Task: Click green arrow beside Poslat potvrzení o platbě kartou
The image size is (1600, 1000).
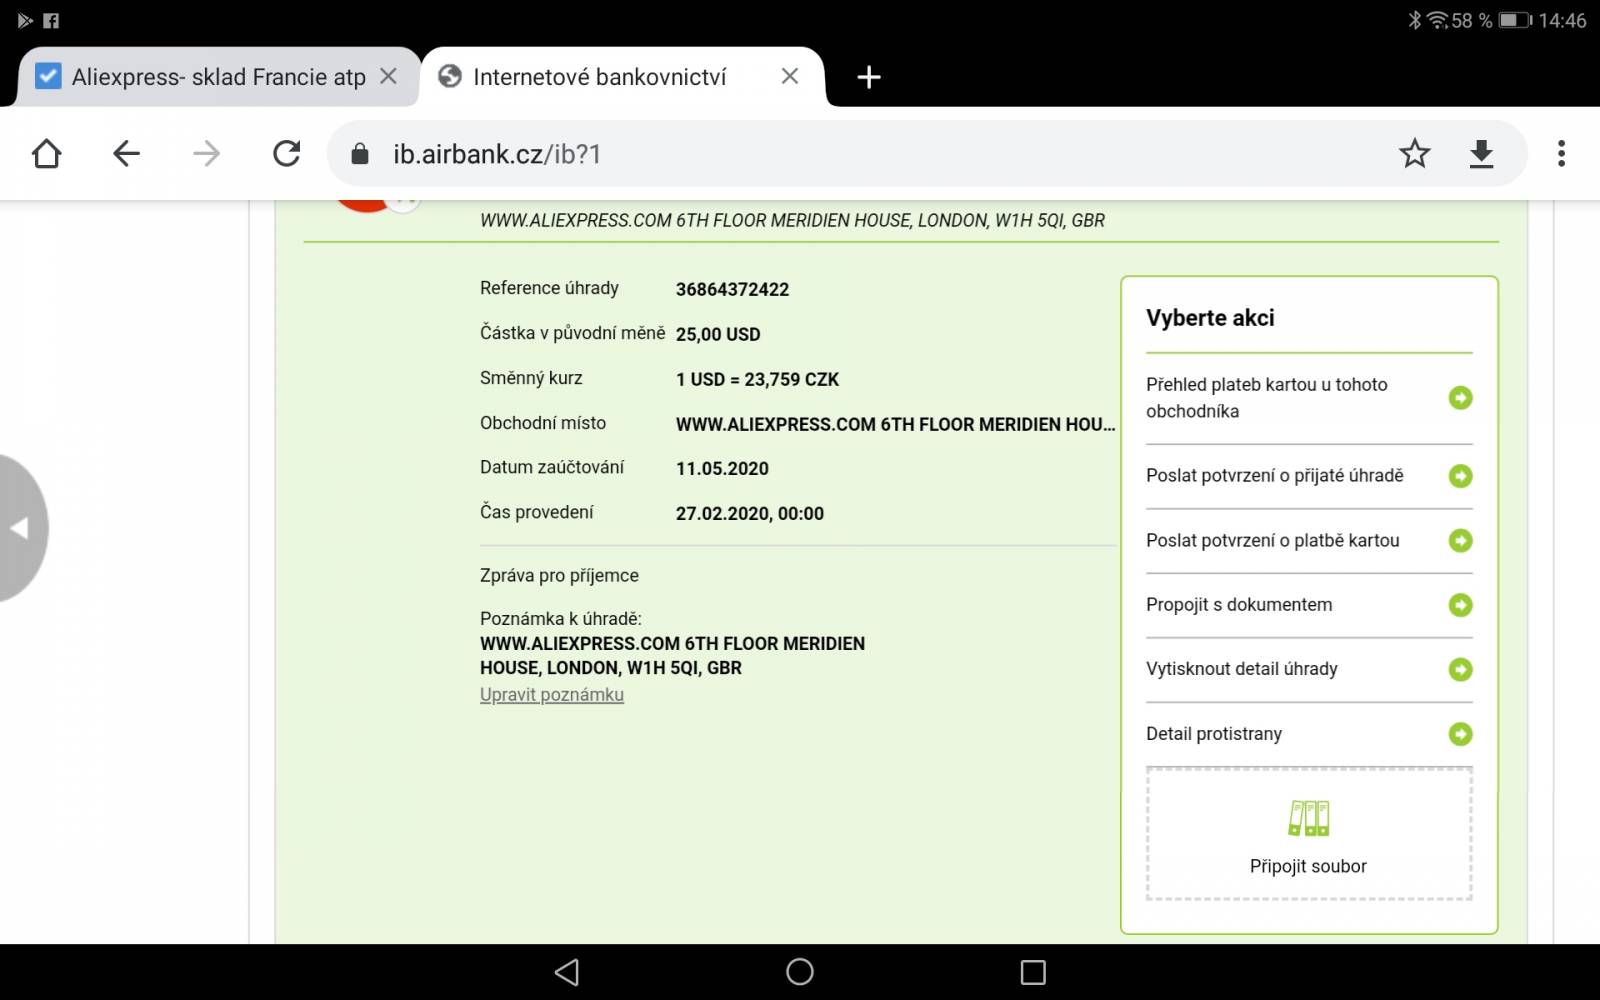Action: click(x=1460, y=541)
